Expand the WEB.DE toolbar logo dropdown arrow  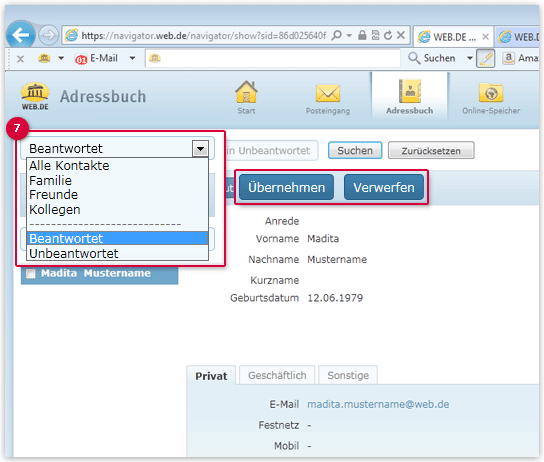click(61, 58)
